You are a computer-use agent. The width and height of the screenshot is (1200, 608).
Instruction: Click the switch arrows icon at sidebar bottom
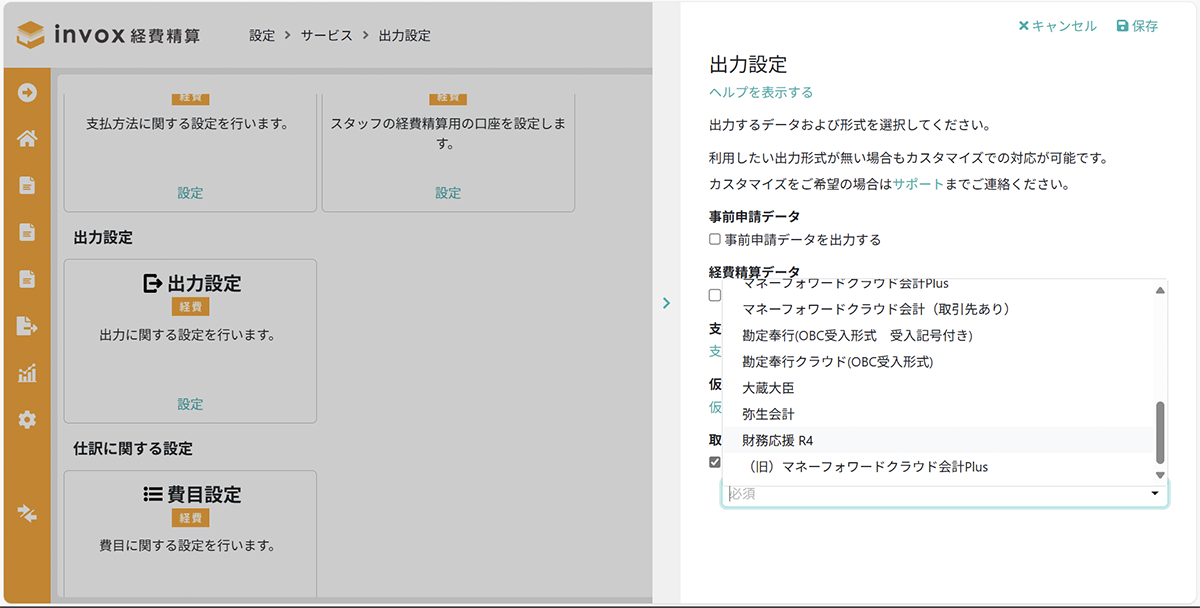coord(27,513)
